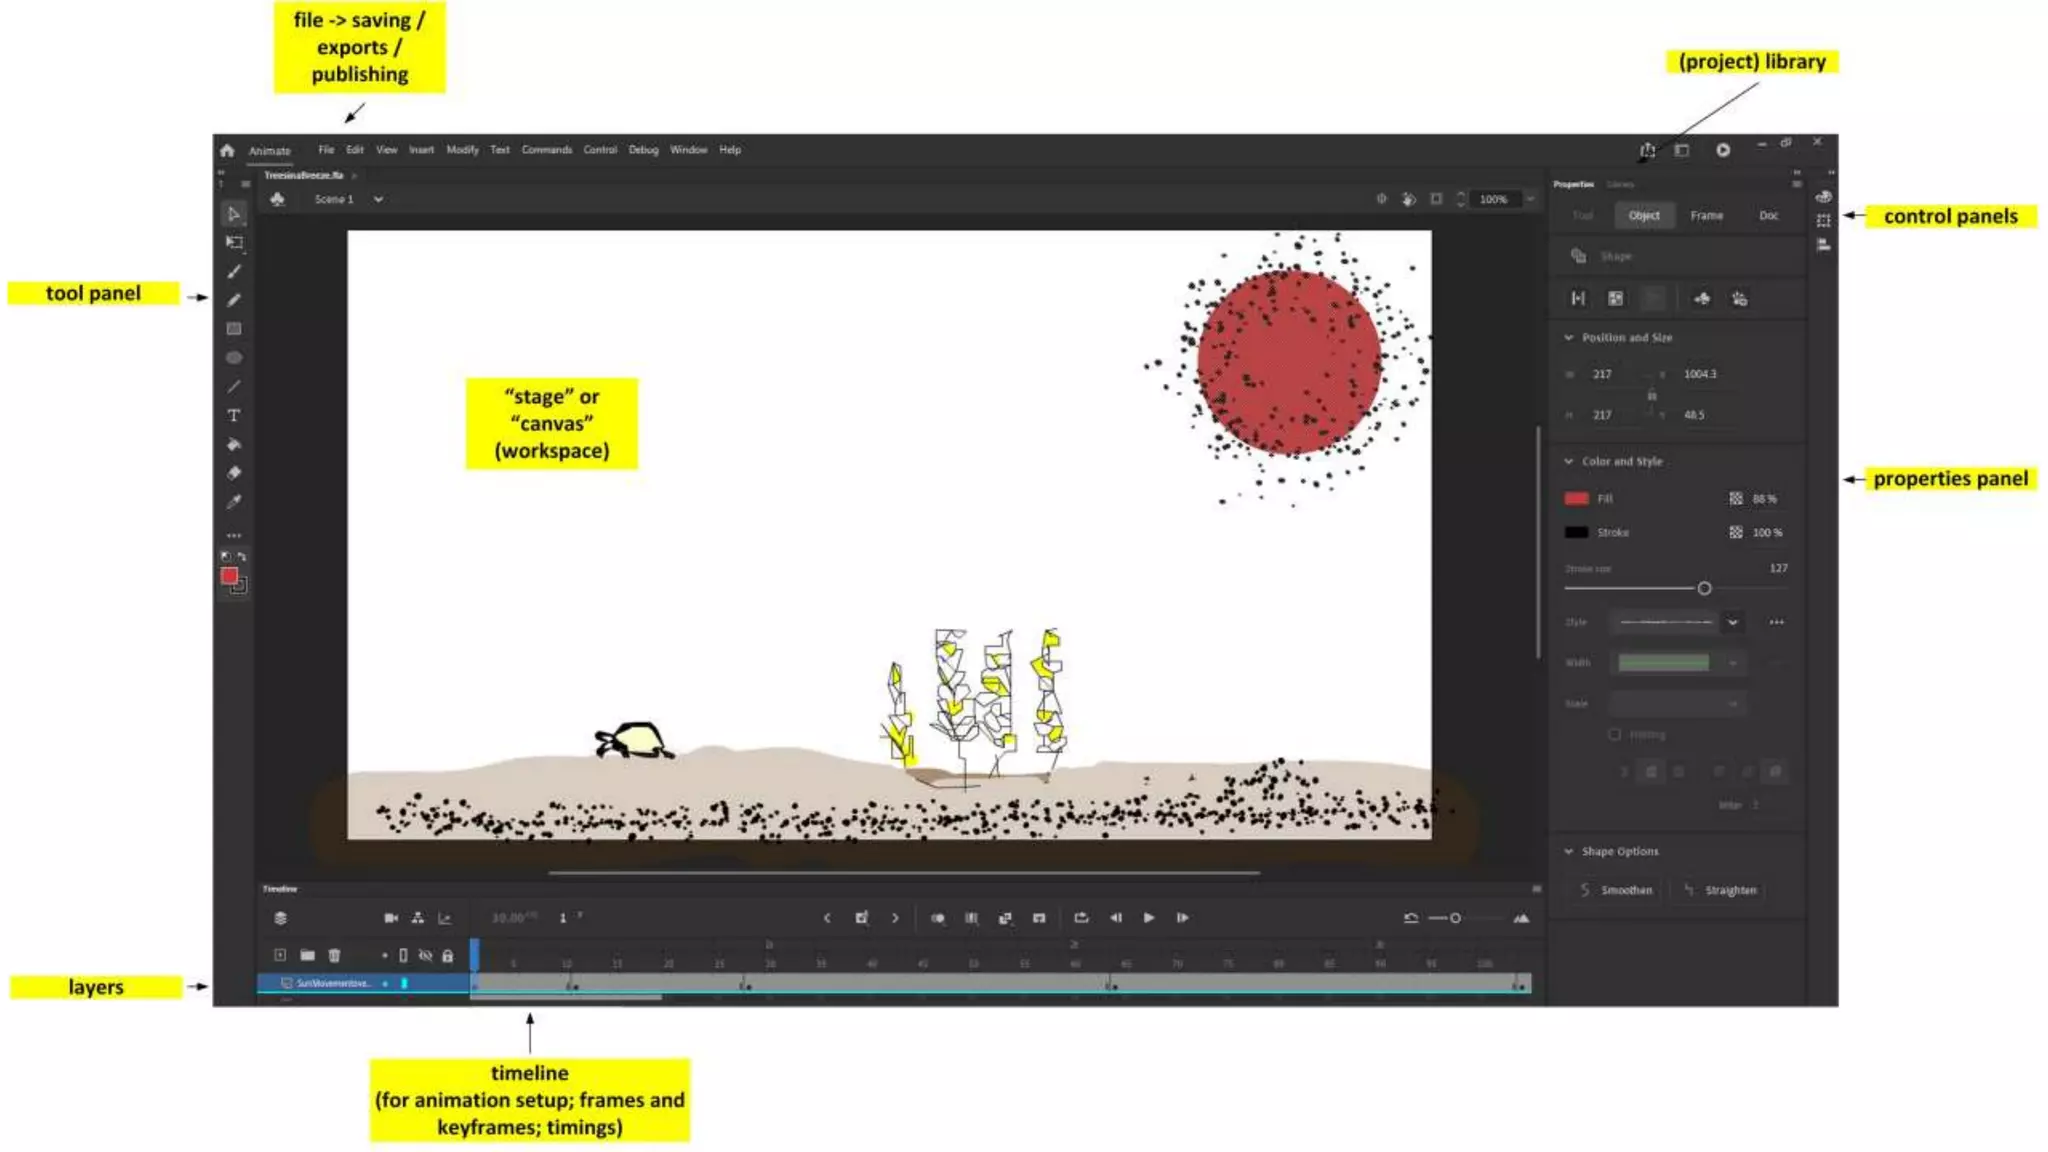Open the stroke Style dropdown
Viewport: 2048px width, 1152px height.
pyautogui.click(x=1732, y=622)
